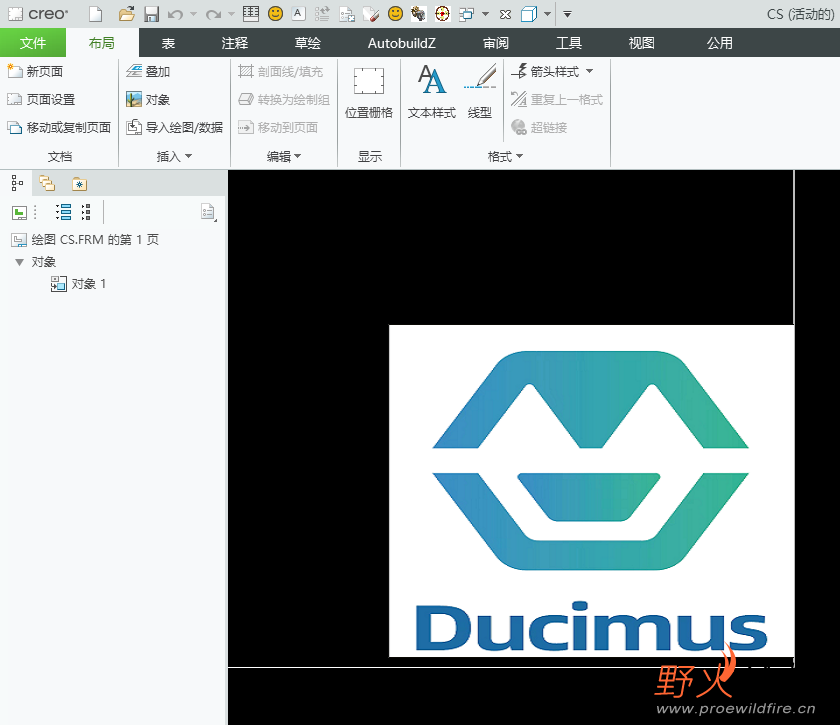
Task: Toggle the 位置栅格 grid display
Action: (x=369, y=92)
